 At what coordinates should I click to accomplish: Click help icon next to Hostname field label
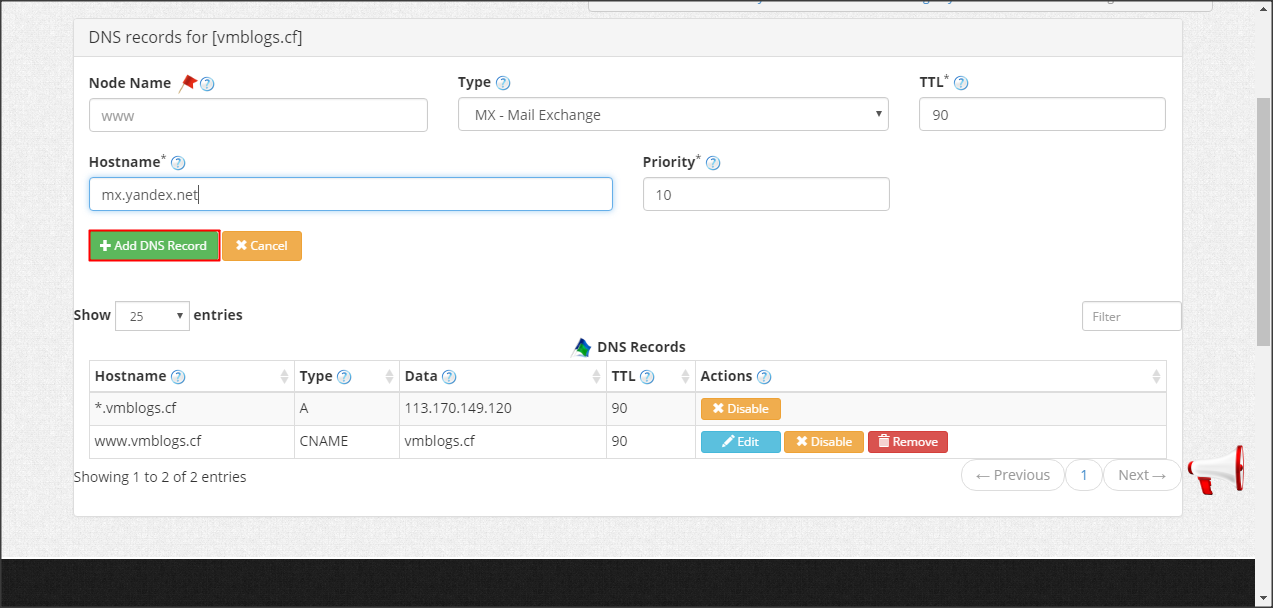pos(178,163)
